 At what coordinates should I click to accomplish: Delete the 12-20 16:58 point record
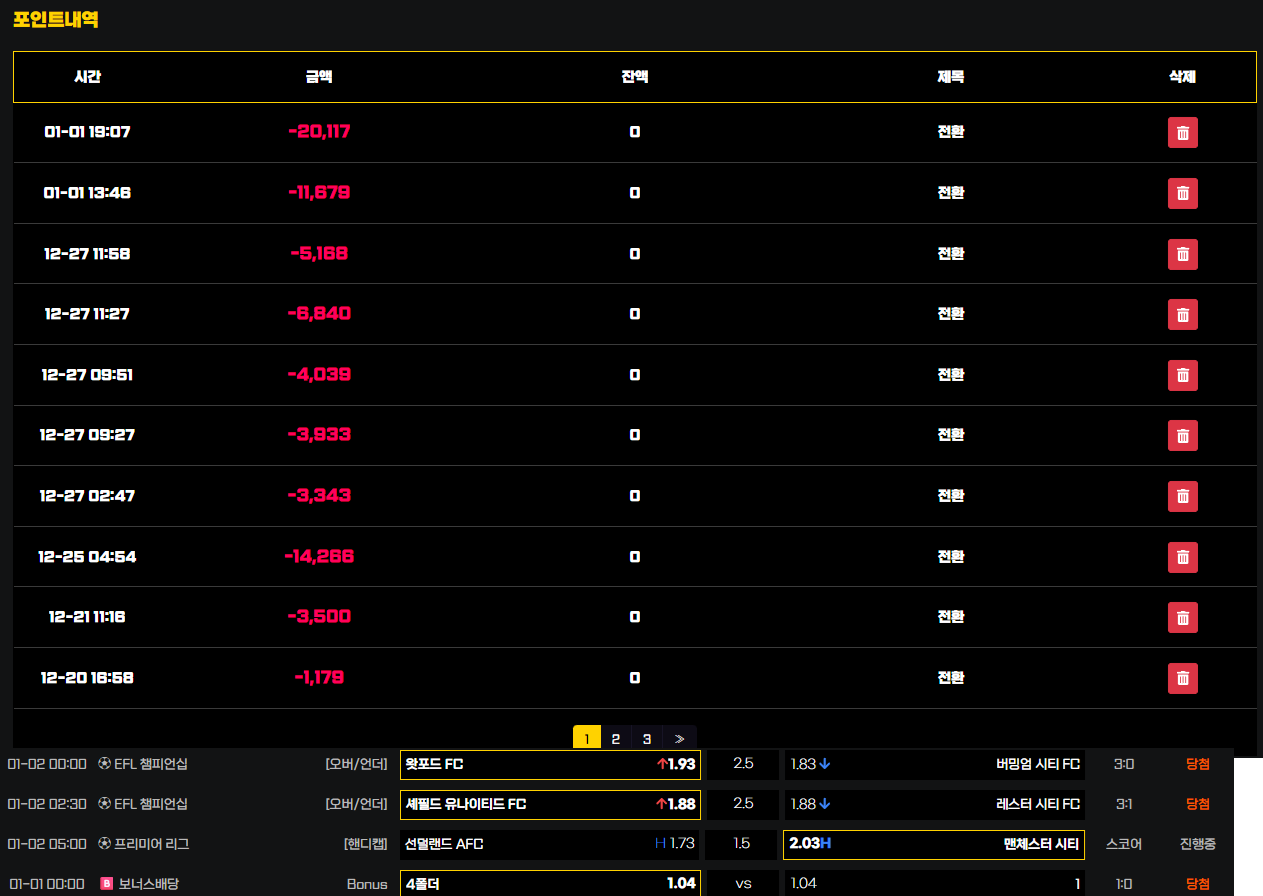pyautogui.click(x=1182, y=678)
